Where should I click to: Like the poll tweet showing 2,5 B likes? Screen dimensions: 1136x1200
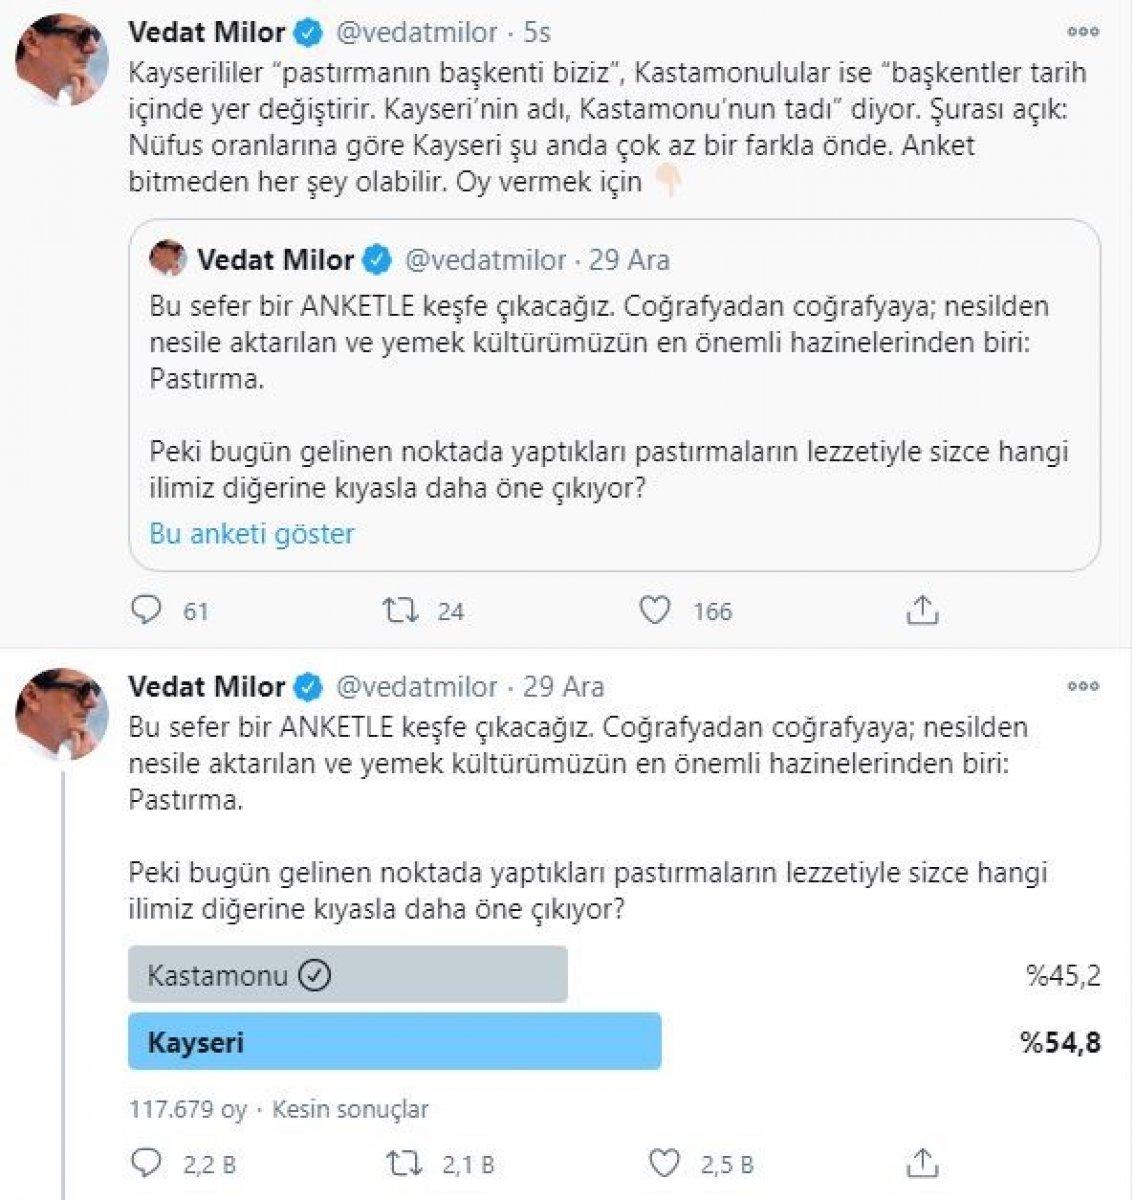[x=666, y=1163]
